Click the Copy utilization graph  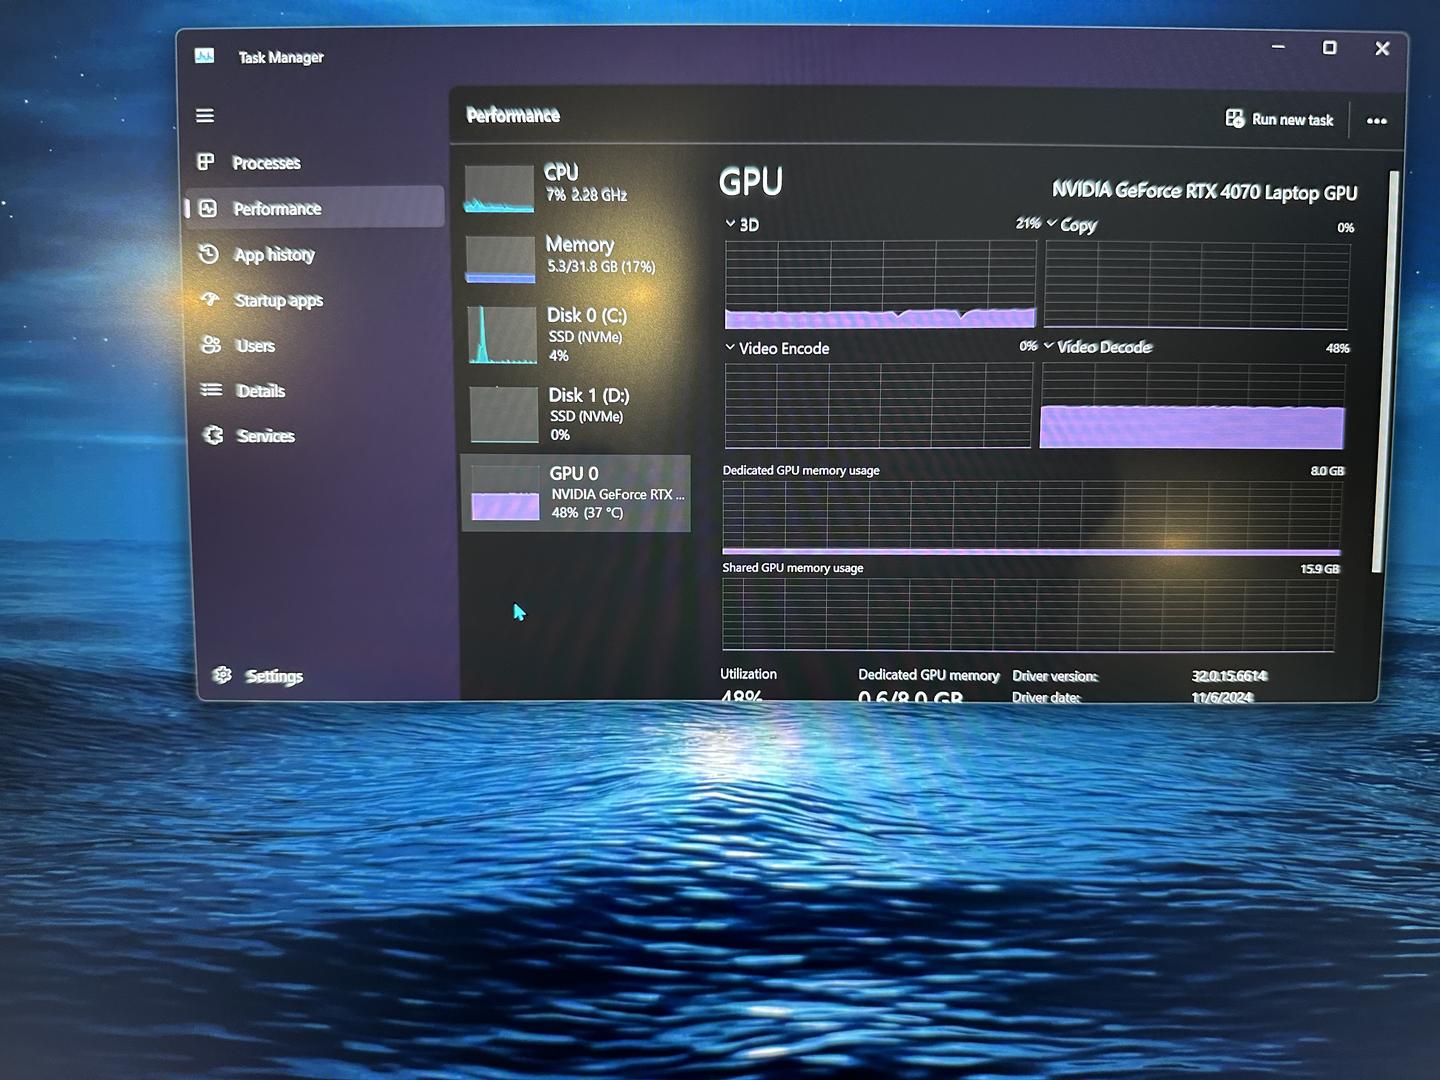click(1197, 284)
